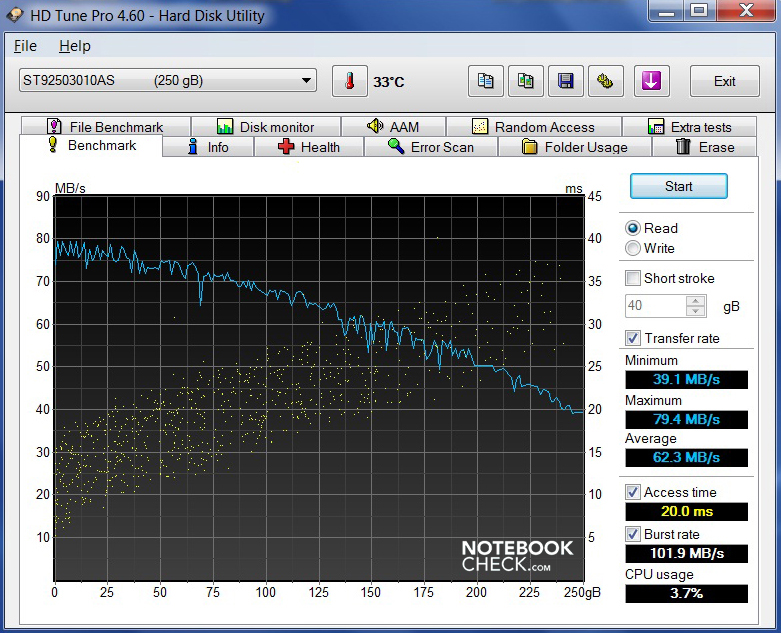This screenshot has height=633, width=781.
Task: Open the ST92503010AS drive dropdown
Action: 168,80
